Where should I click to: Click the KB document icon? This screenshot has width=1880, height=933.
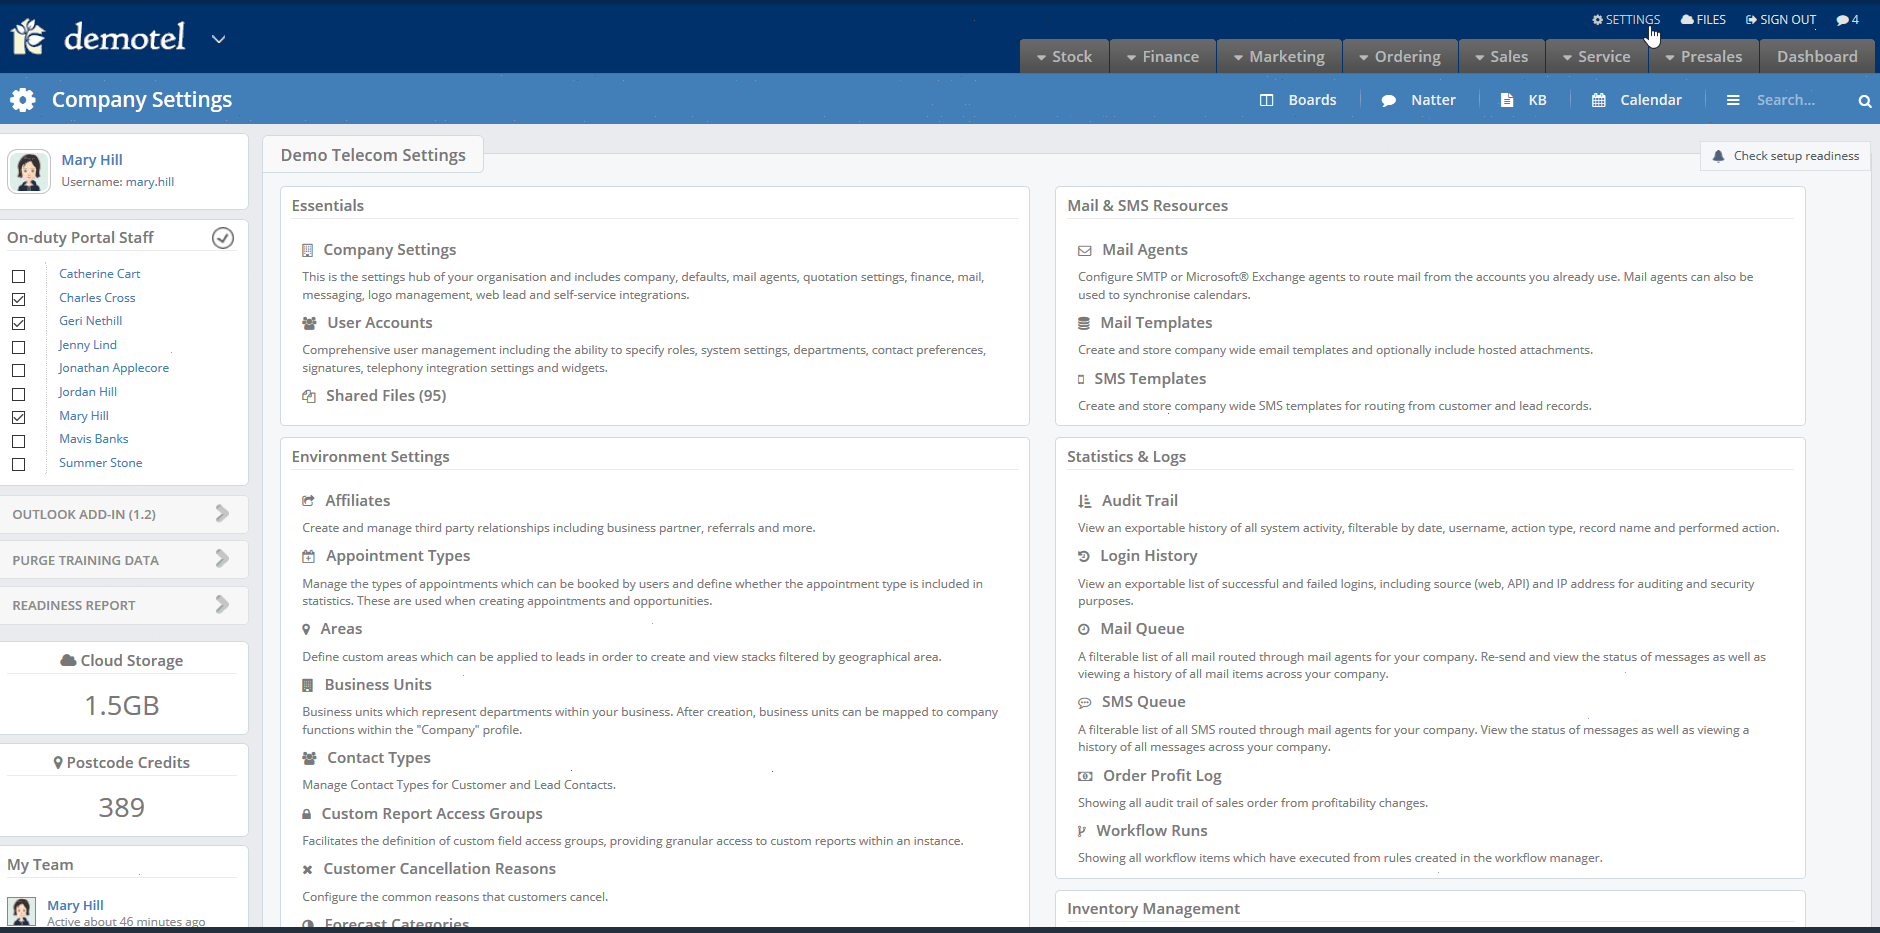point(1507,100)
